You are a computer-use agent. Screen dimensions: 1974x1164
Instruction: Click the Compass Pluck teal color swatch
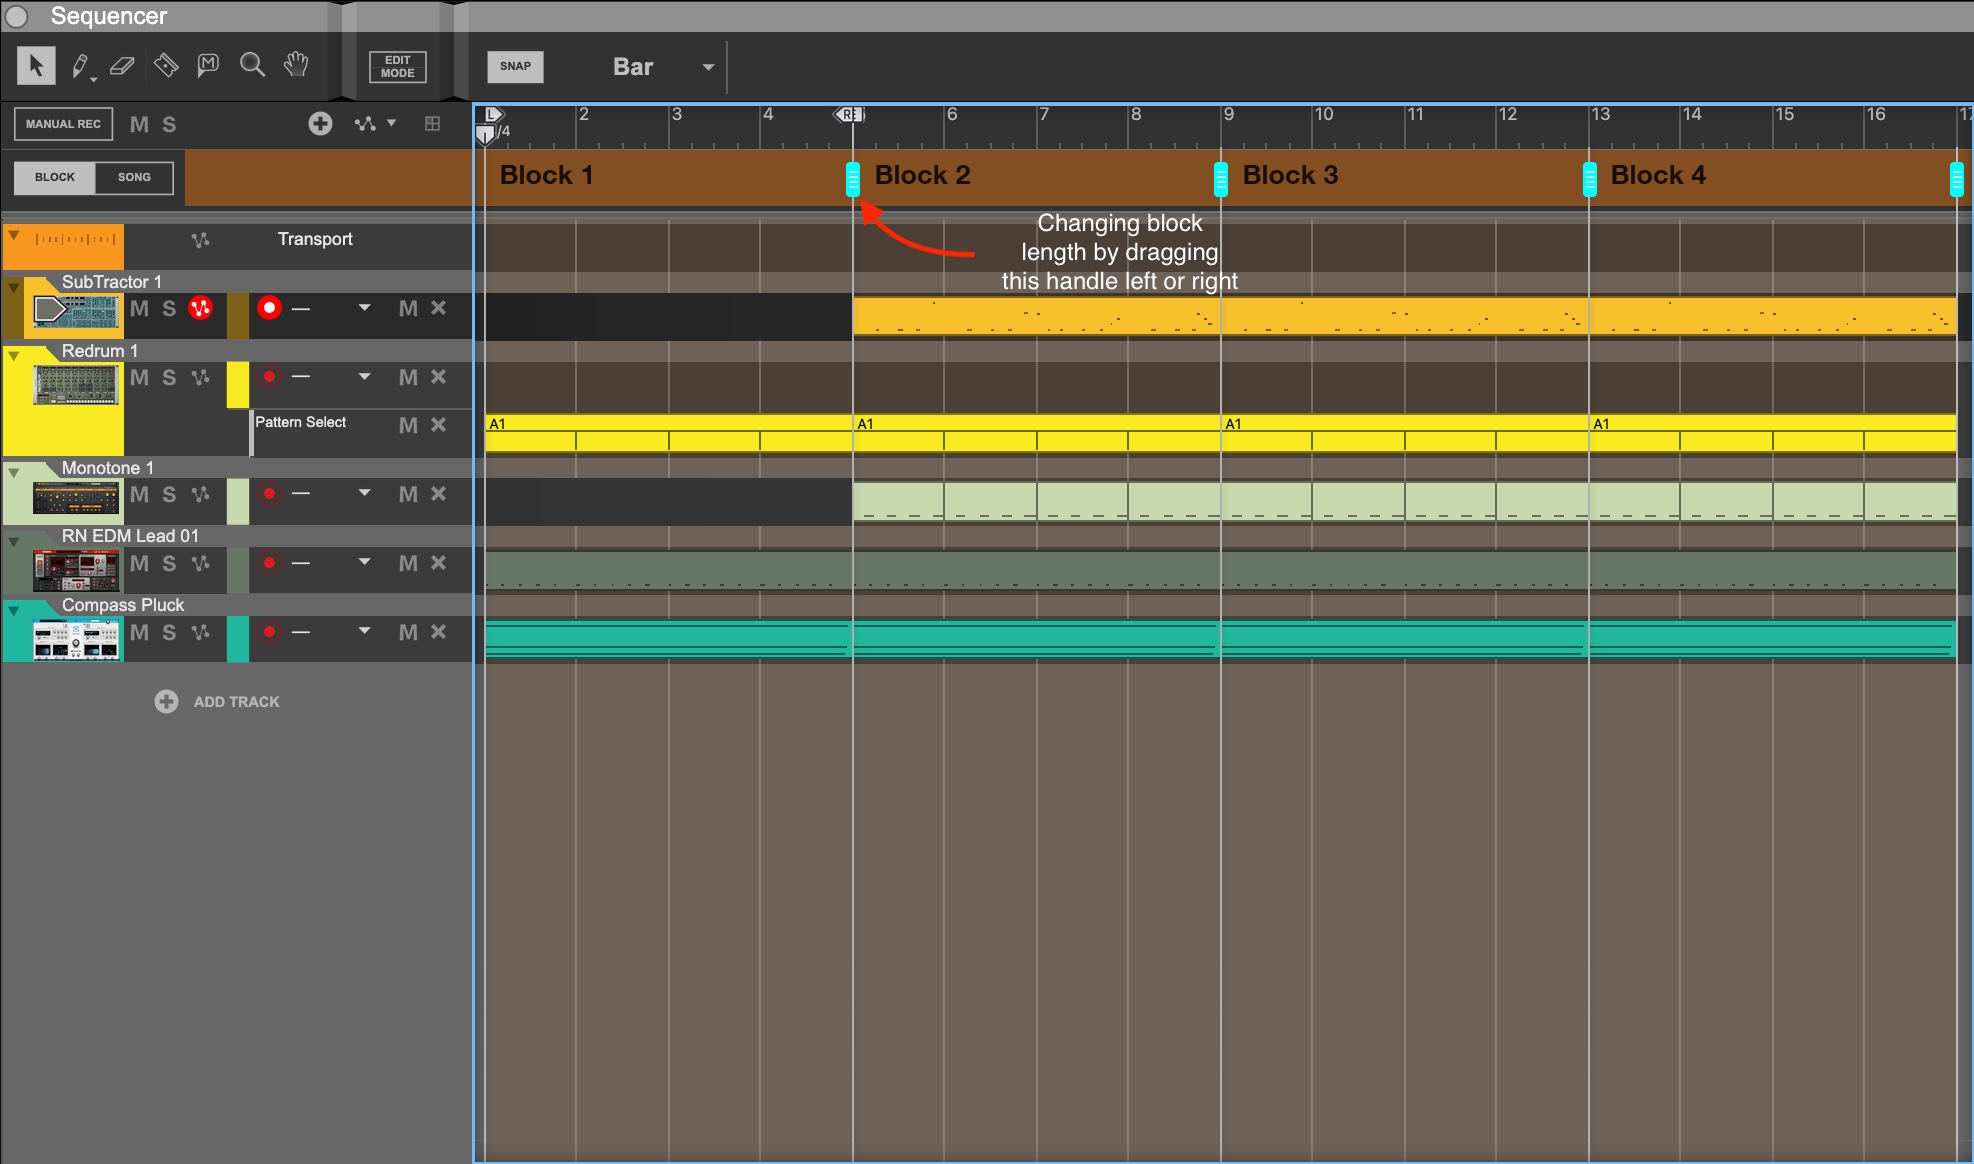pyautogui.click(x=238, y=639)
